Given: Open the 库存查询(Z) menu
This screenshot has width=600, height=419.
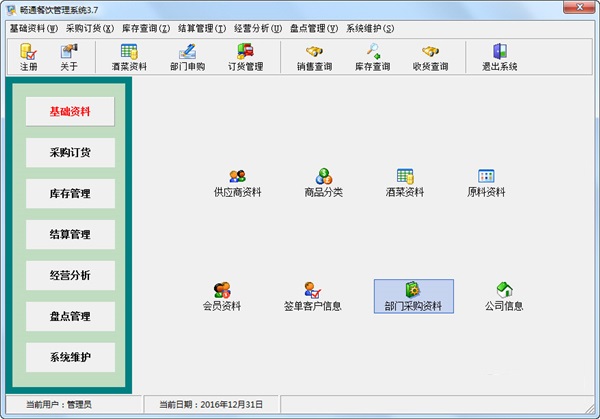Looking at the screenshot, I should tap(146, 28).
